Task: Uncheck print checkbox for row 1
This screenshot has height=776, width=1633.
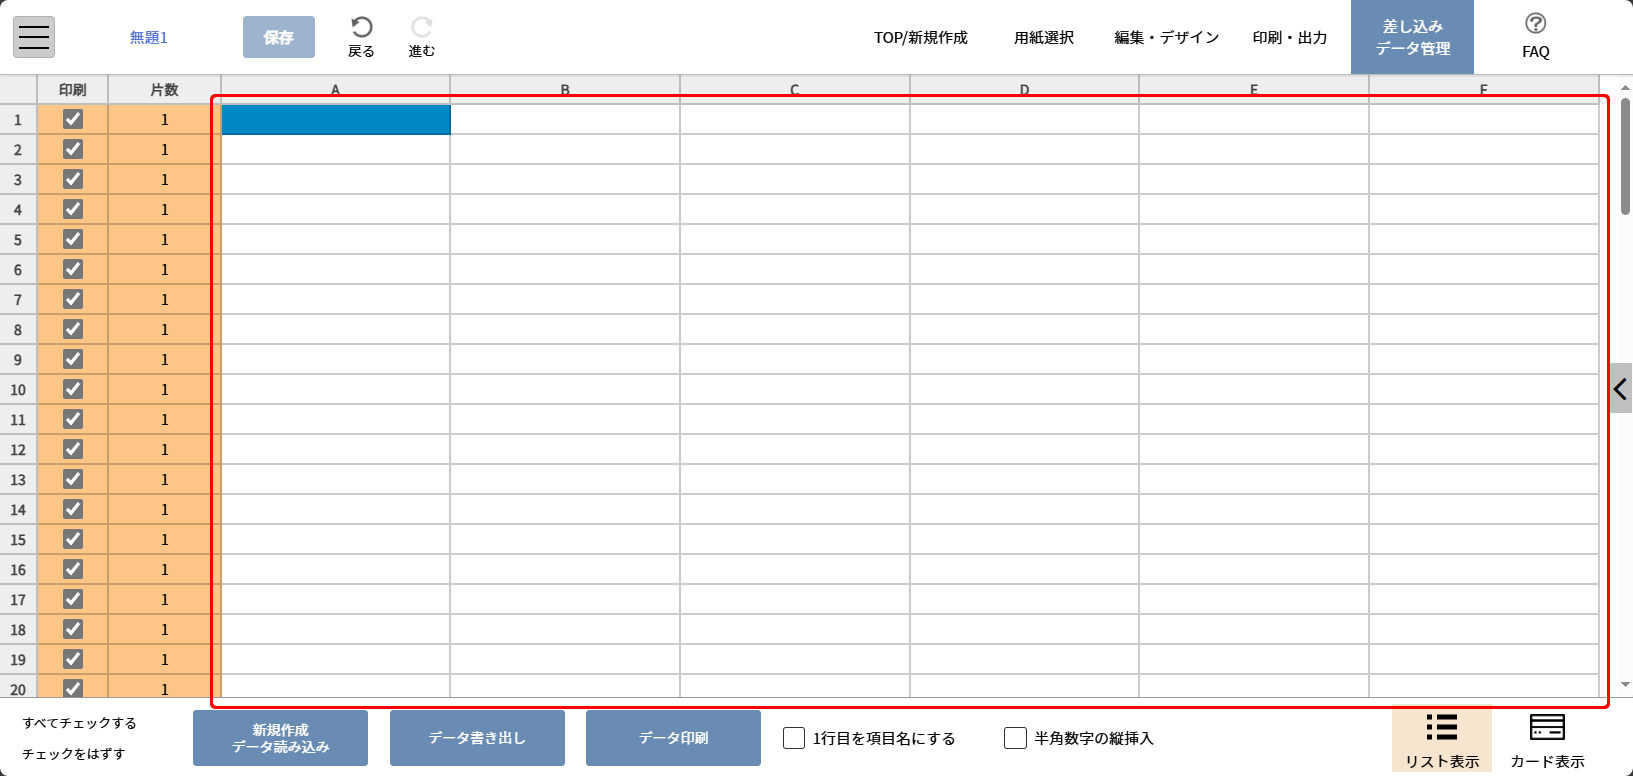Action: pos(73,120)
